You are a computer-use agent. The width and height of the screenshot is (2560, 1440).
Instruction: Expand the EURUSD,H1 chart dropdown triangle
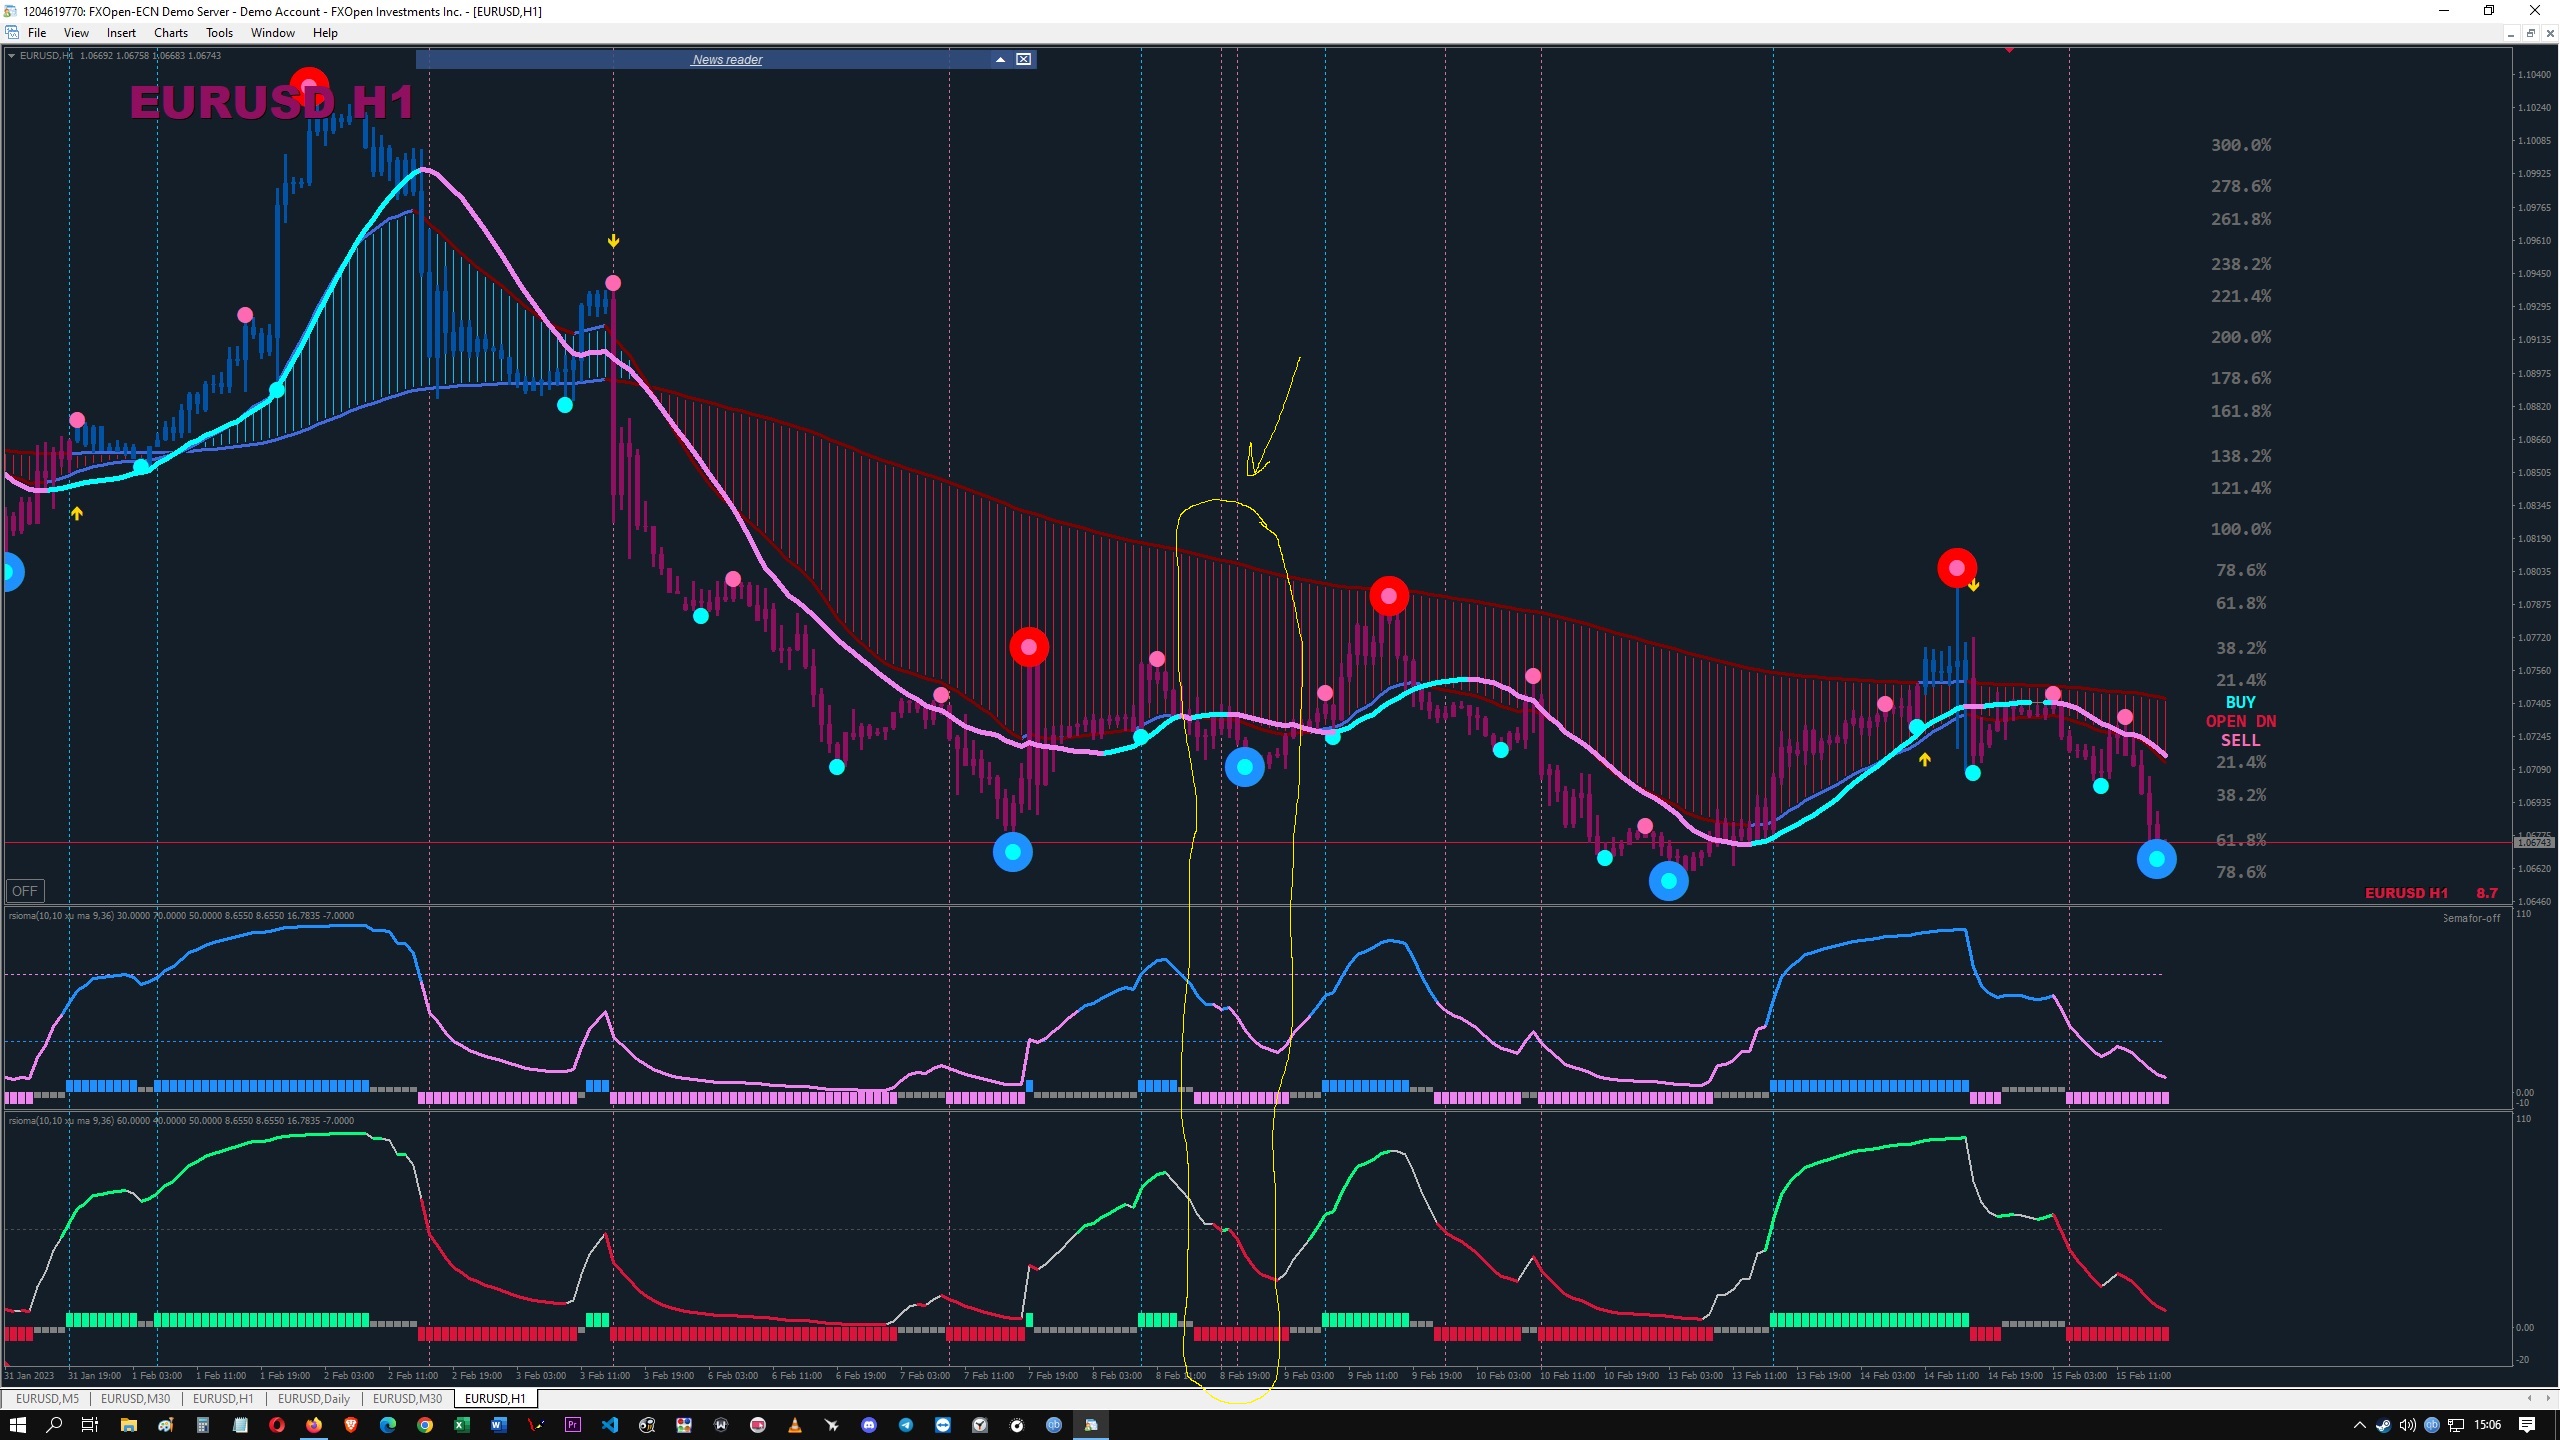(11, 56)
